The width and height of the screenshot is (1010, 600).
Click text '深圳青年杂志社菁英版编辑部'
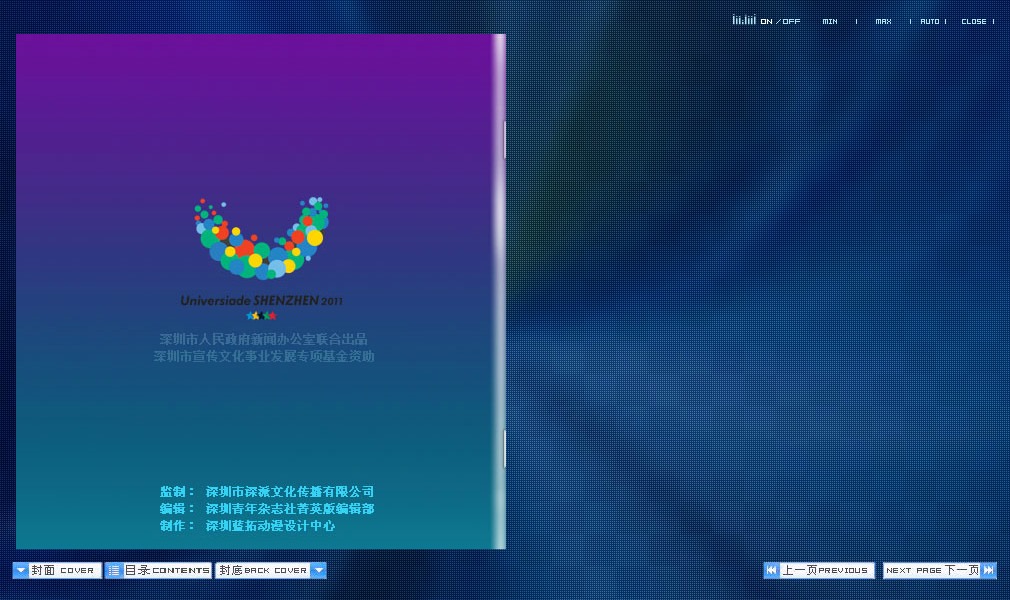(x=290, y=508)
